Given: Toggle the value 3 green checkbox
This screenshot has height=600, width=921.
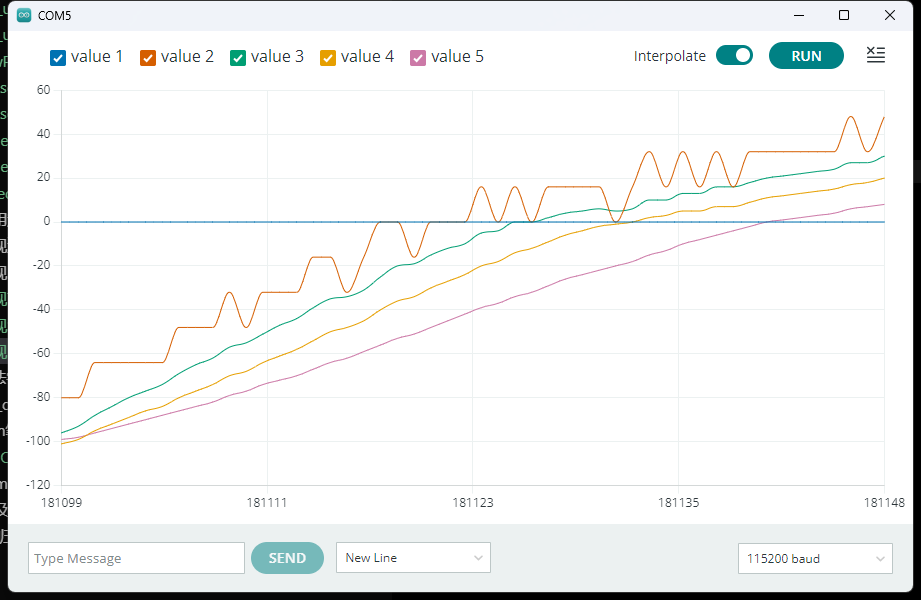Looking at the screenshot, I should coord(238,58).
